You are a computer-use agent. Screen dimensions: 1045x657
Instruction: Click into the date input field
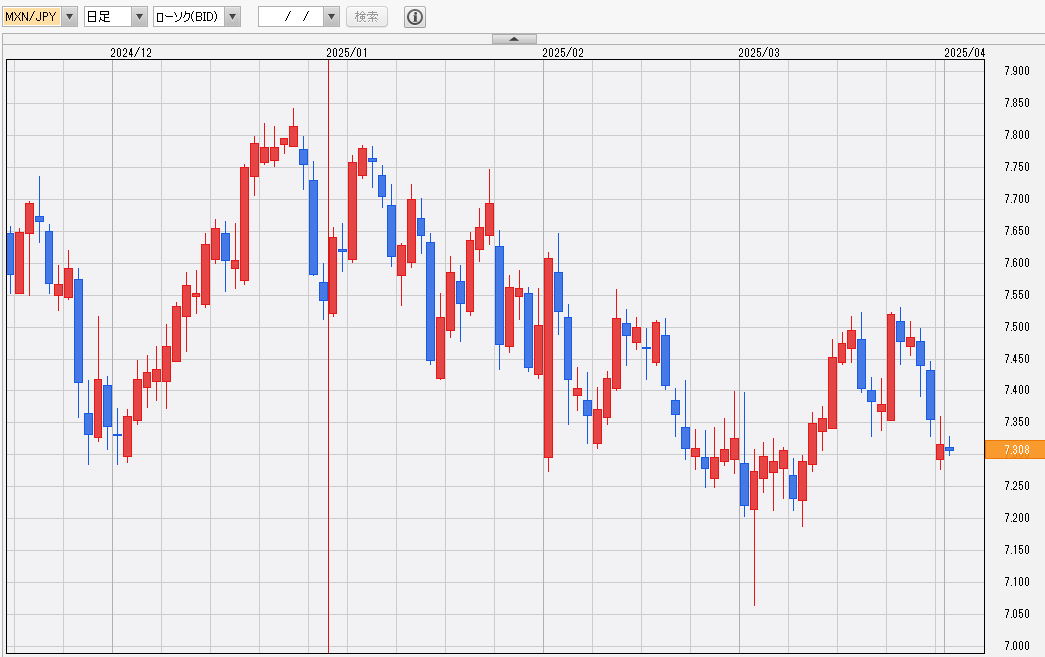point(290,17)
